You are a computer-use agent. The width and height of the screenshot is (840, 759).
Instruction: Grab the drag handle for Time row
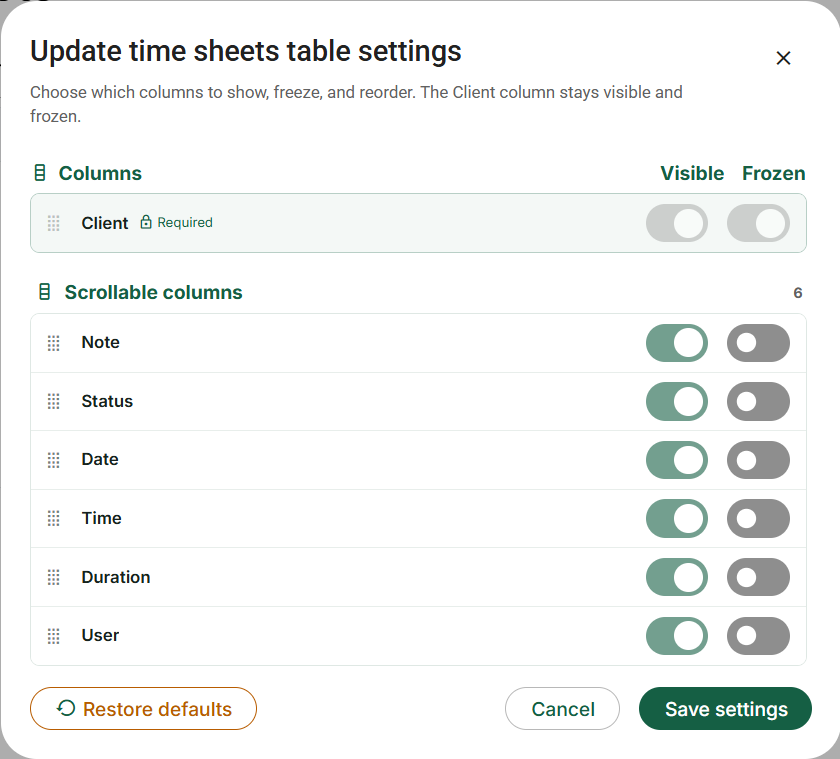point(54,518)
